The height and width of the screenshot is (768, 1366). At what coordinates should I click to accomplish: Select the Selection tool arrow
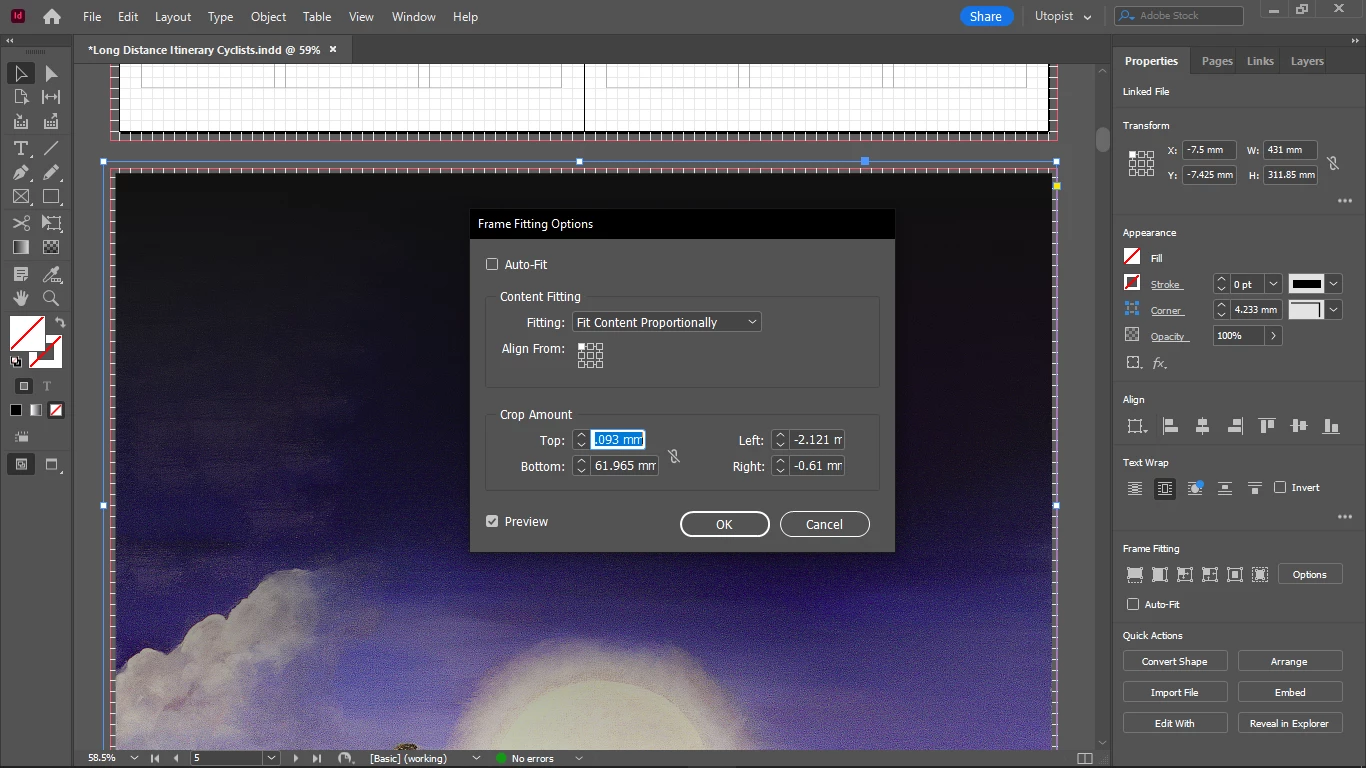coord(21,73)
